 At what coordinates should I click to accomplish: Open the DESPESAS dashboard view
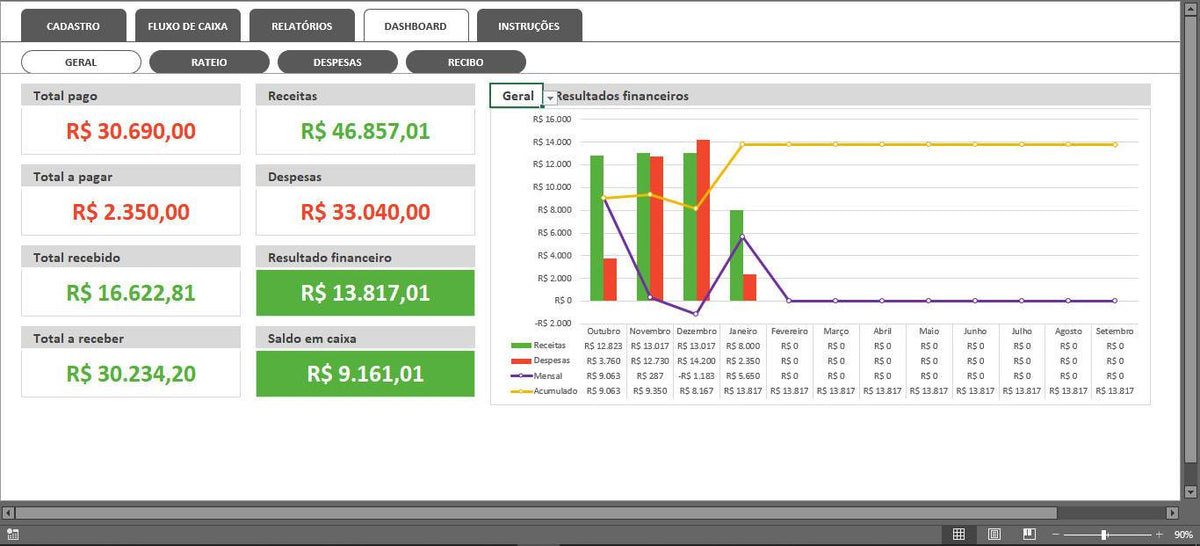337,62
